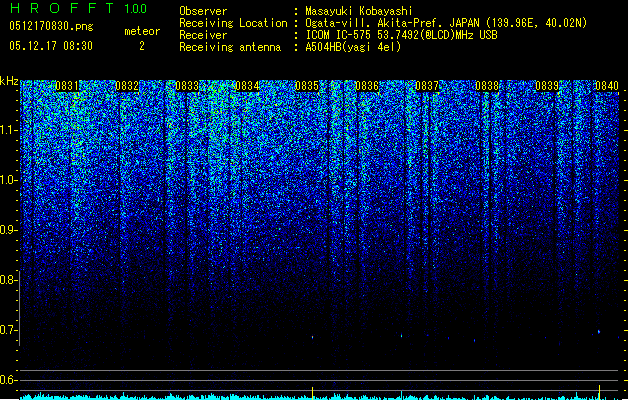Screen dimensions: 629x400
Task: Click the 0832 time marker
Action: 127,86
